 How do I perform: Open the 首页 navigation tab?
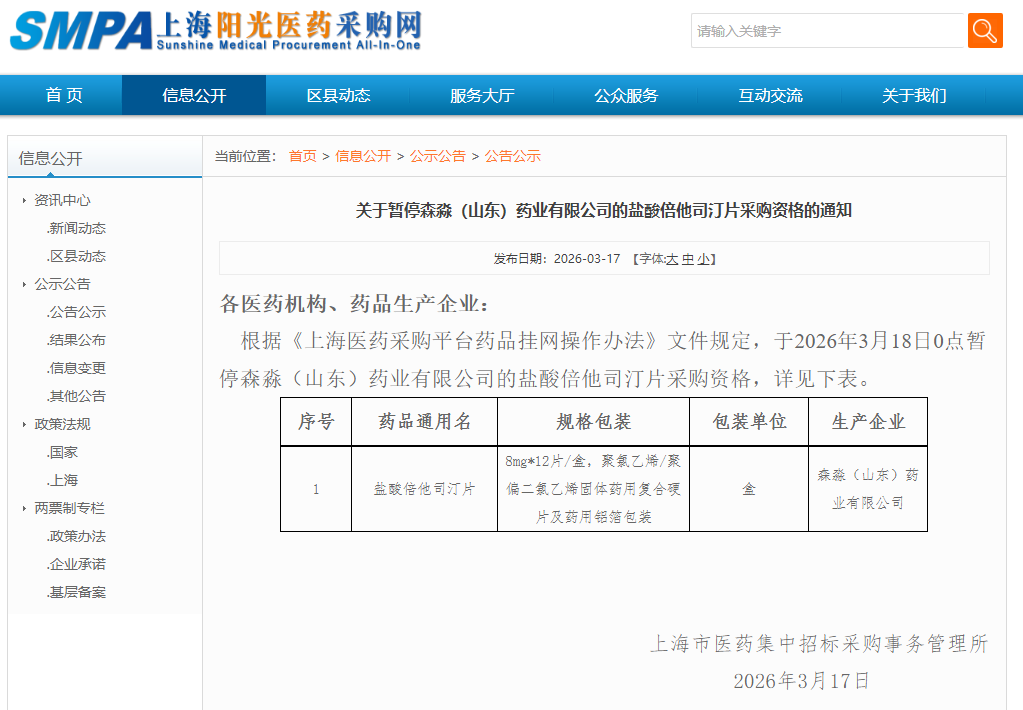(x=64, y=96)
